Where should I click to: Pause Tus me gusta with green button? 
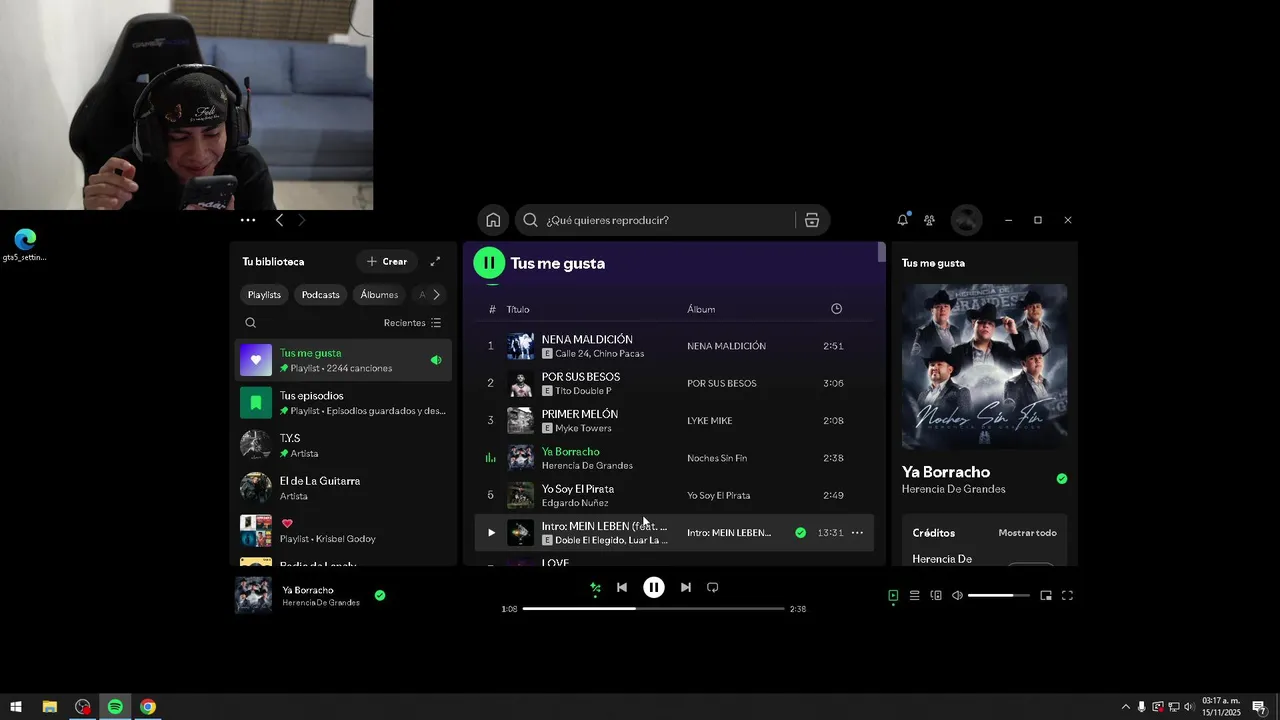click(489, 263)
